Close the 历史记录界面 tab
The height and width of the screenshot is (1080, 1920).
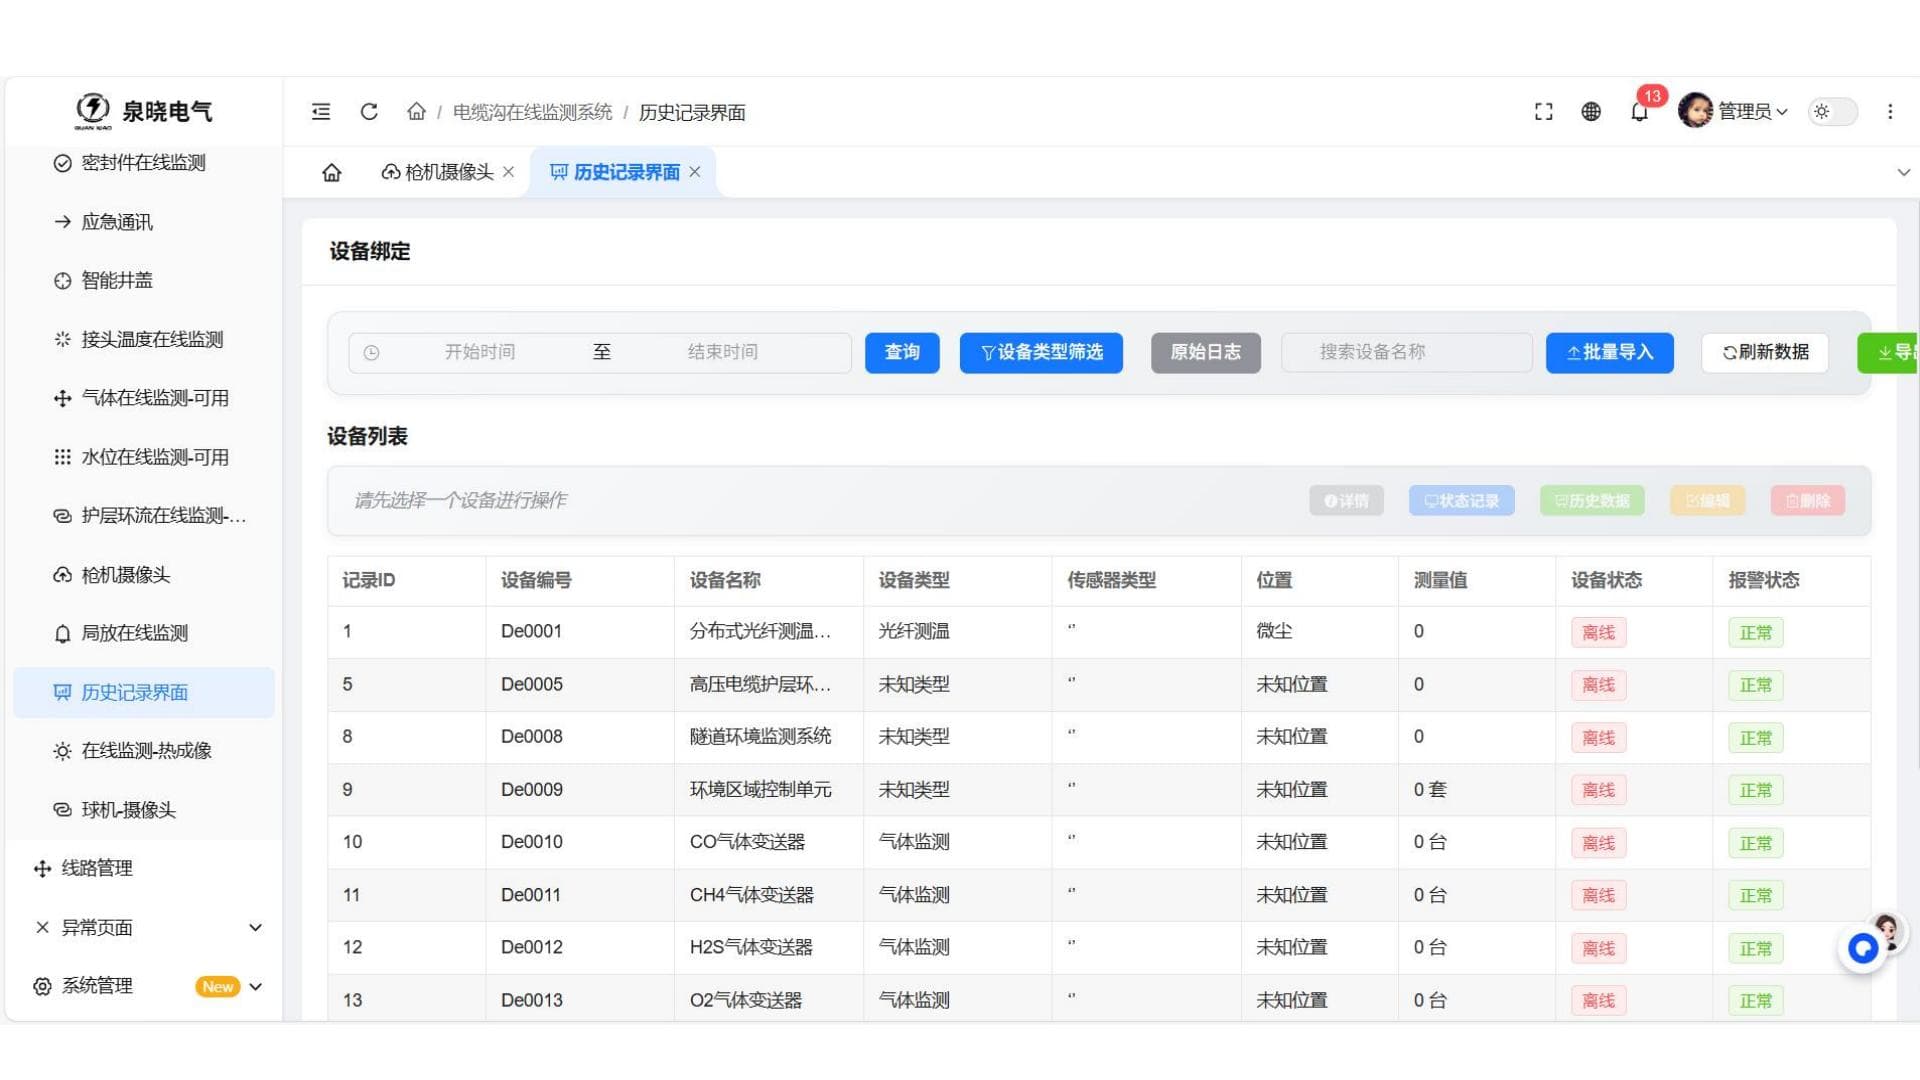tap(694, 172)
